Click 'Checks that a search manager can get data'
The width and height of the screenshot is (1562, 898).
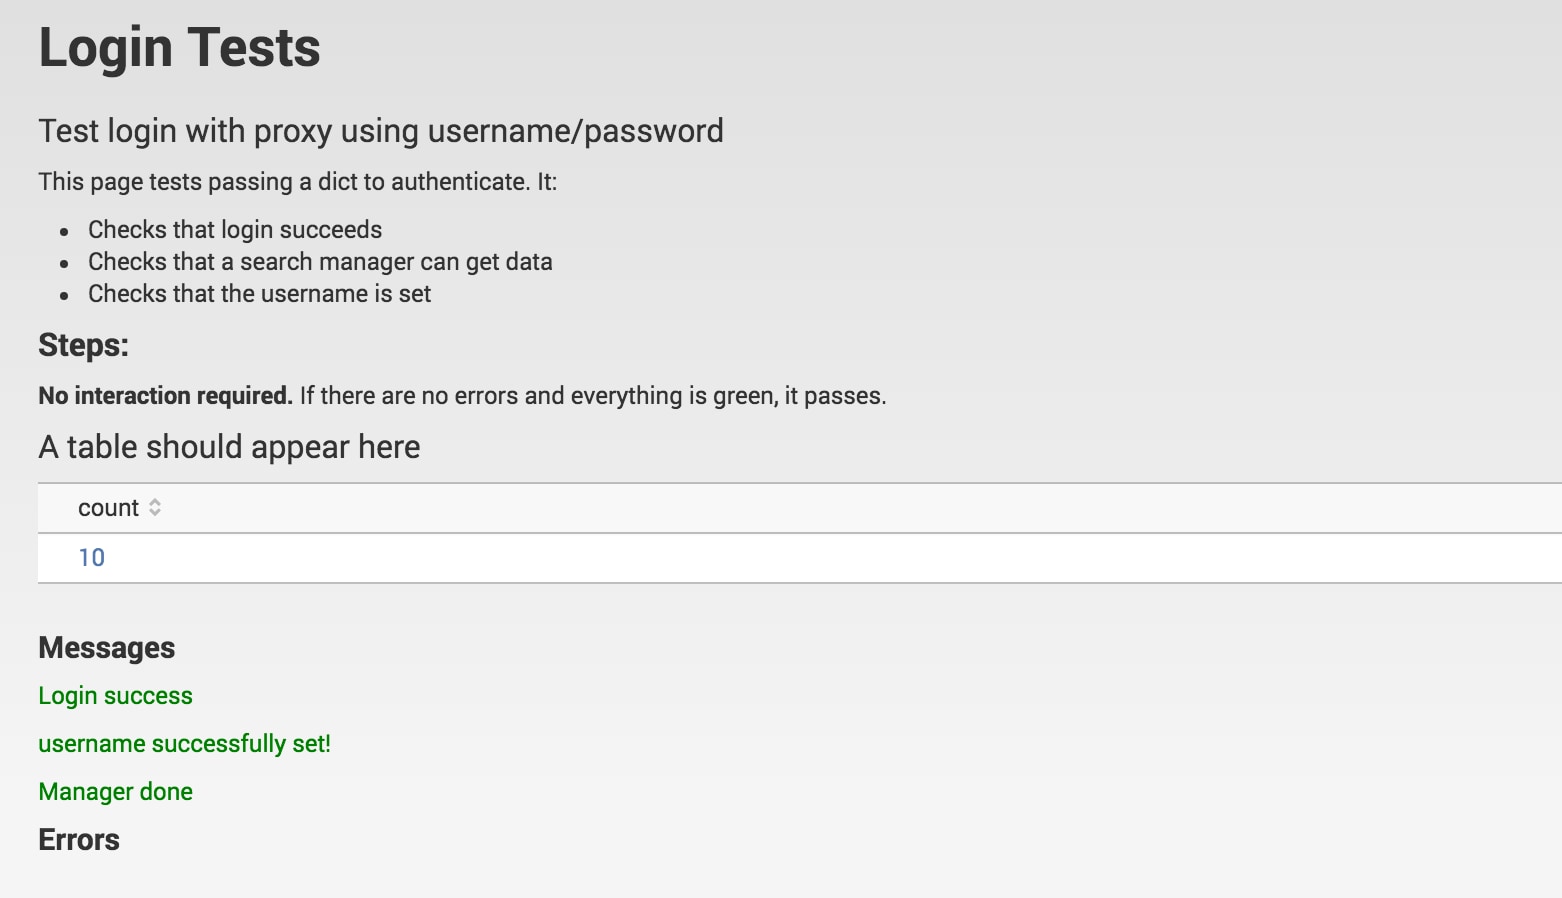tap(320, 262)
